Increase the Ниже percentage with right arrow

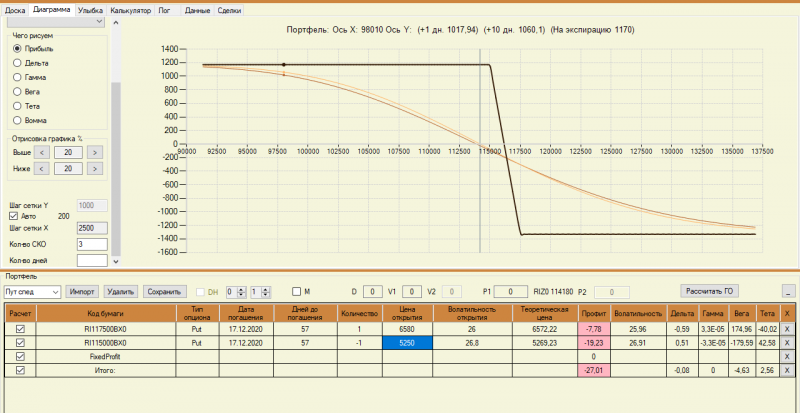94,168
